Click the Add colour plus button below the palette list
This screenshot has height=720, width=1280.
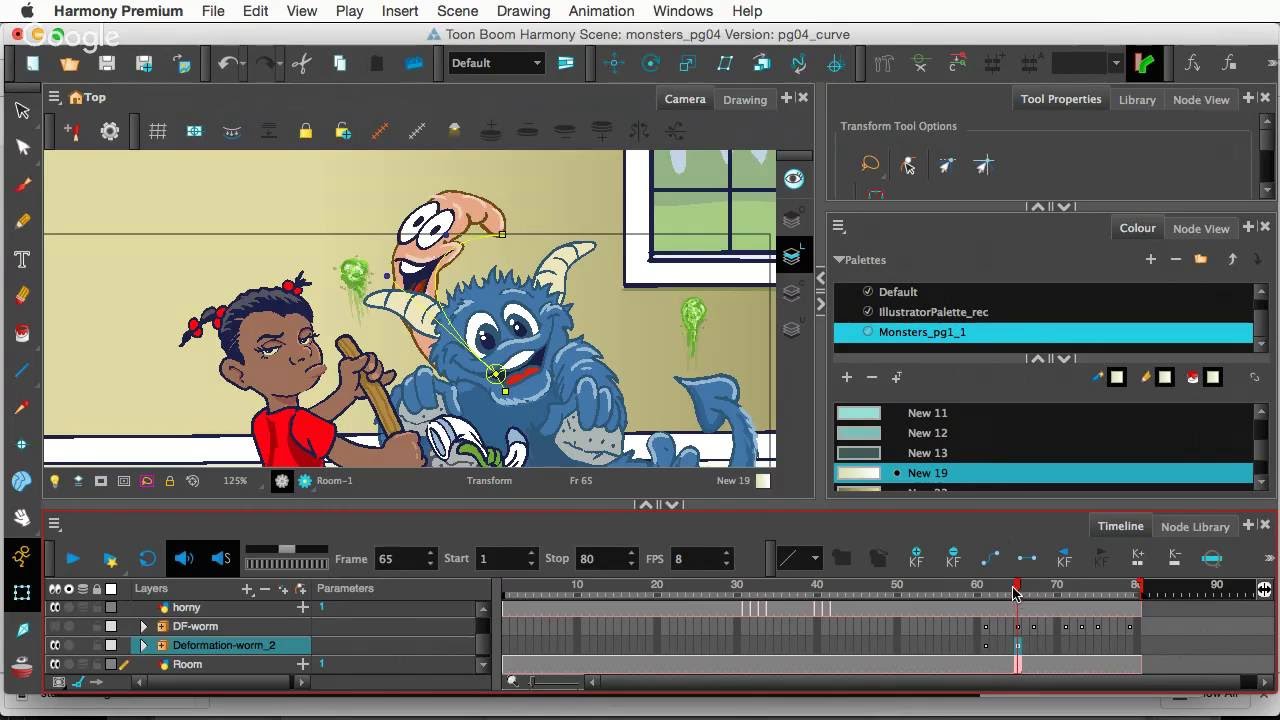point(846,377)
